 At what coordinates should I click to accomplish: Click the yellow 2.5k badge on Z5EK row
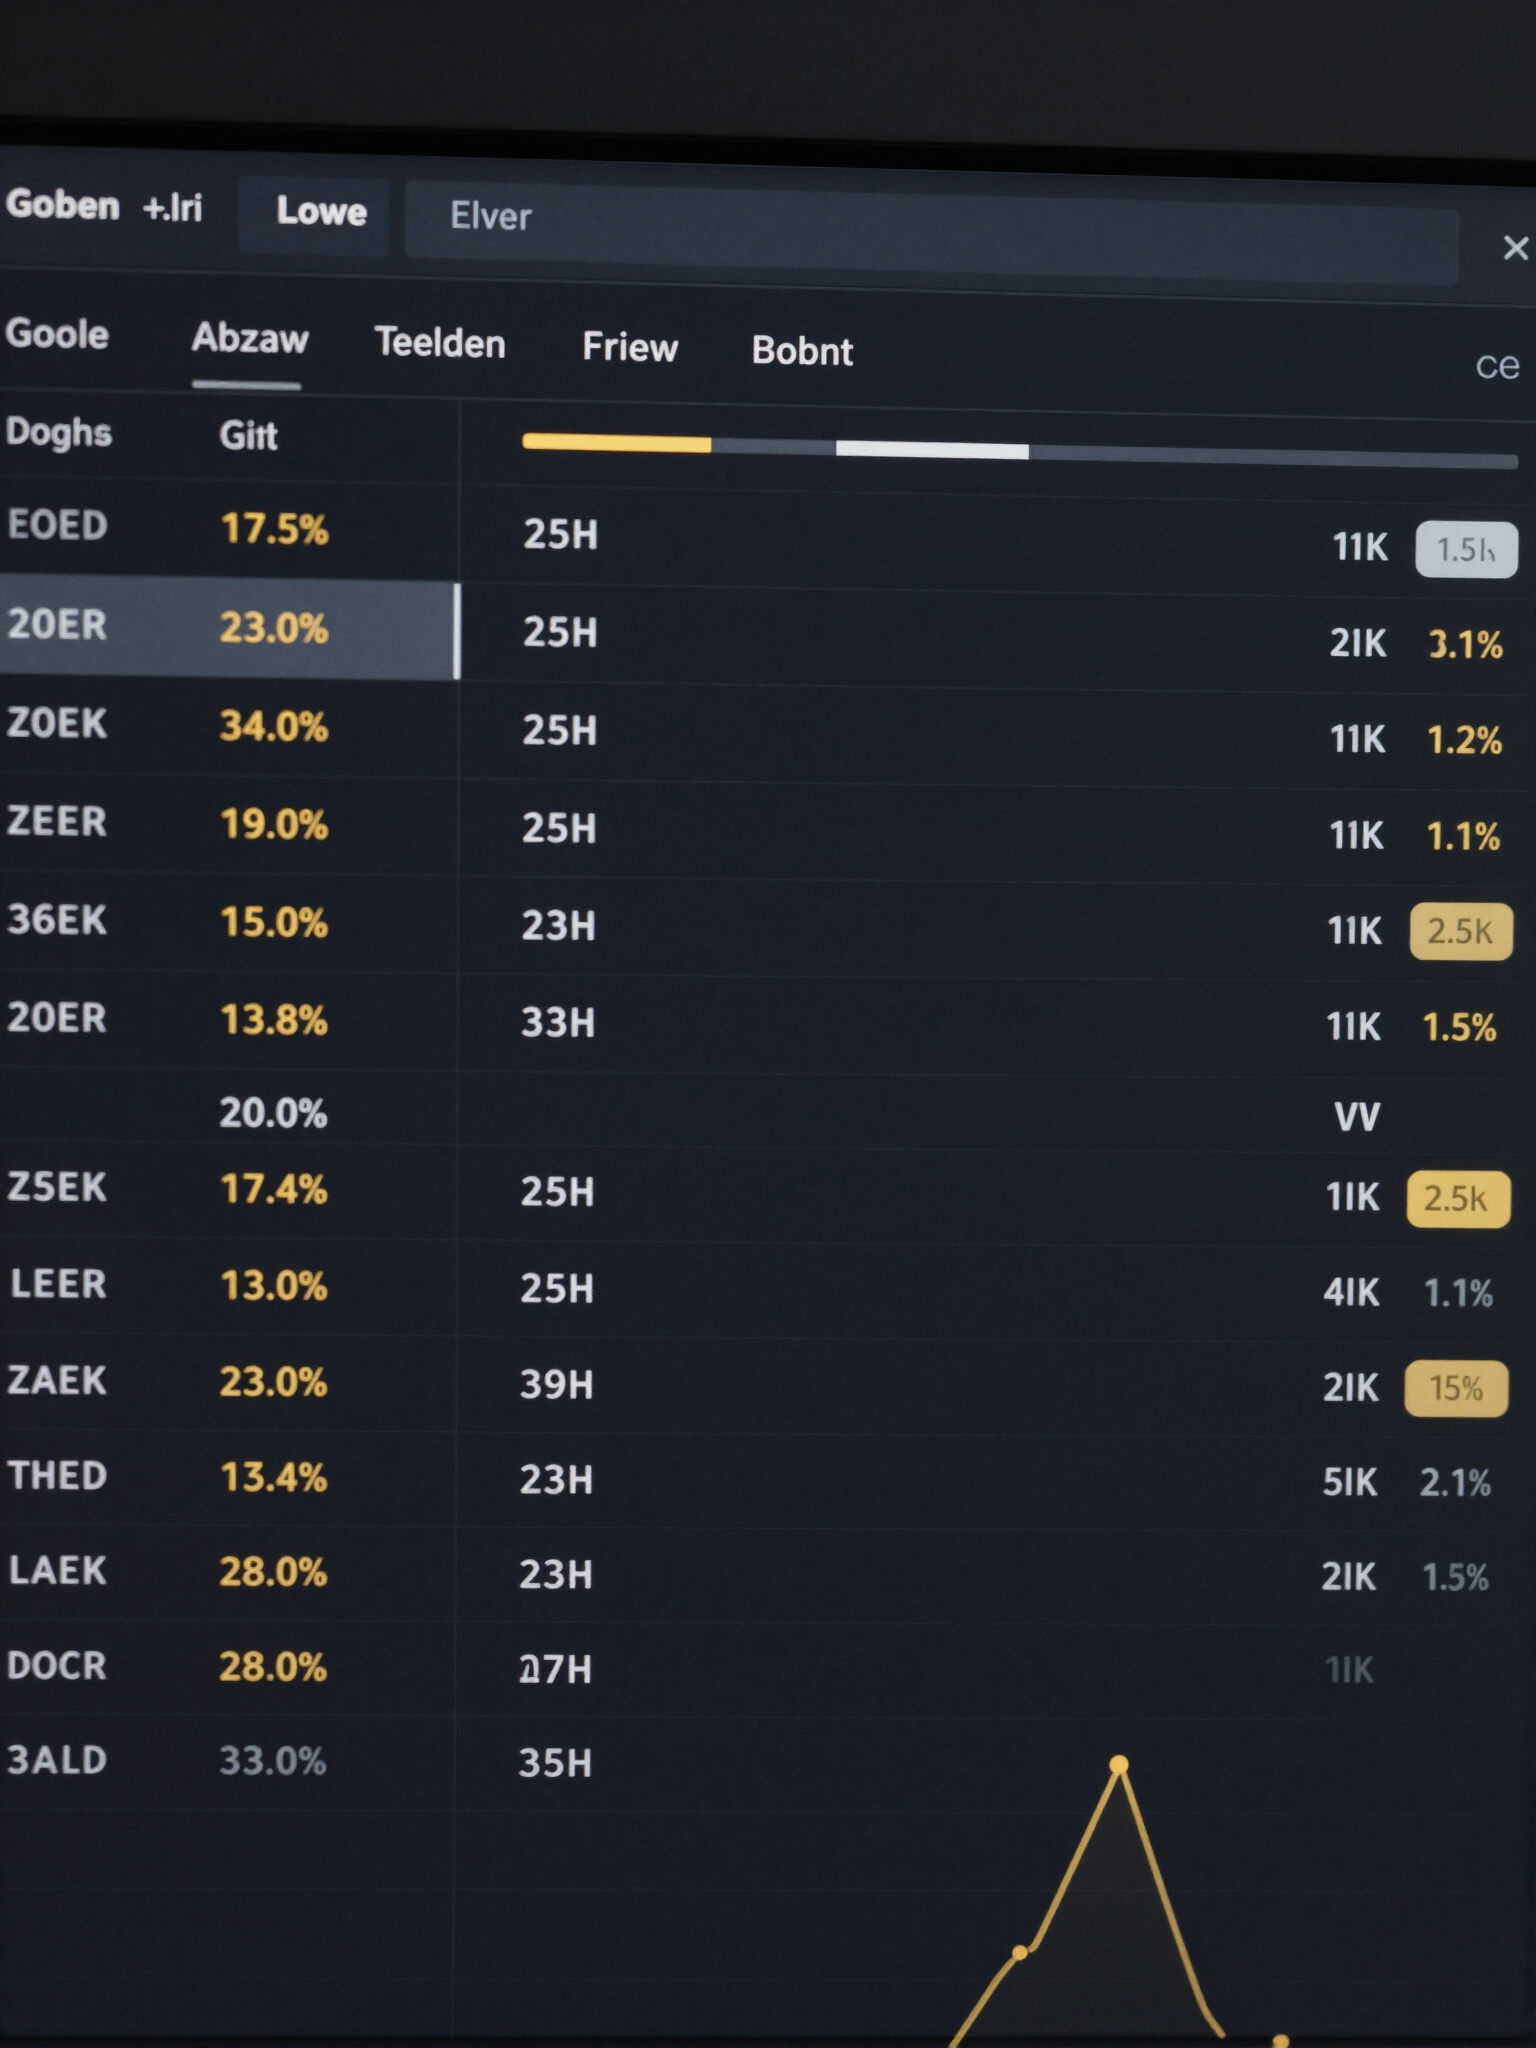[1457, 1198]
